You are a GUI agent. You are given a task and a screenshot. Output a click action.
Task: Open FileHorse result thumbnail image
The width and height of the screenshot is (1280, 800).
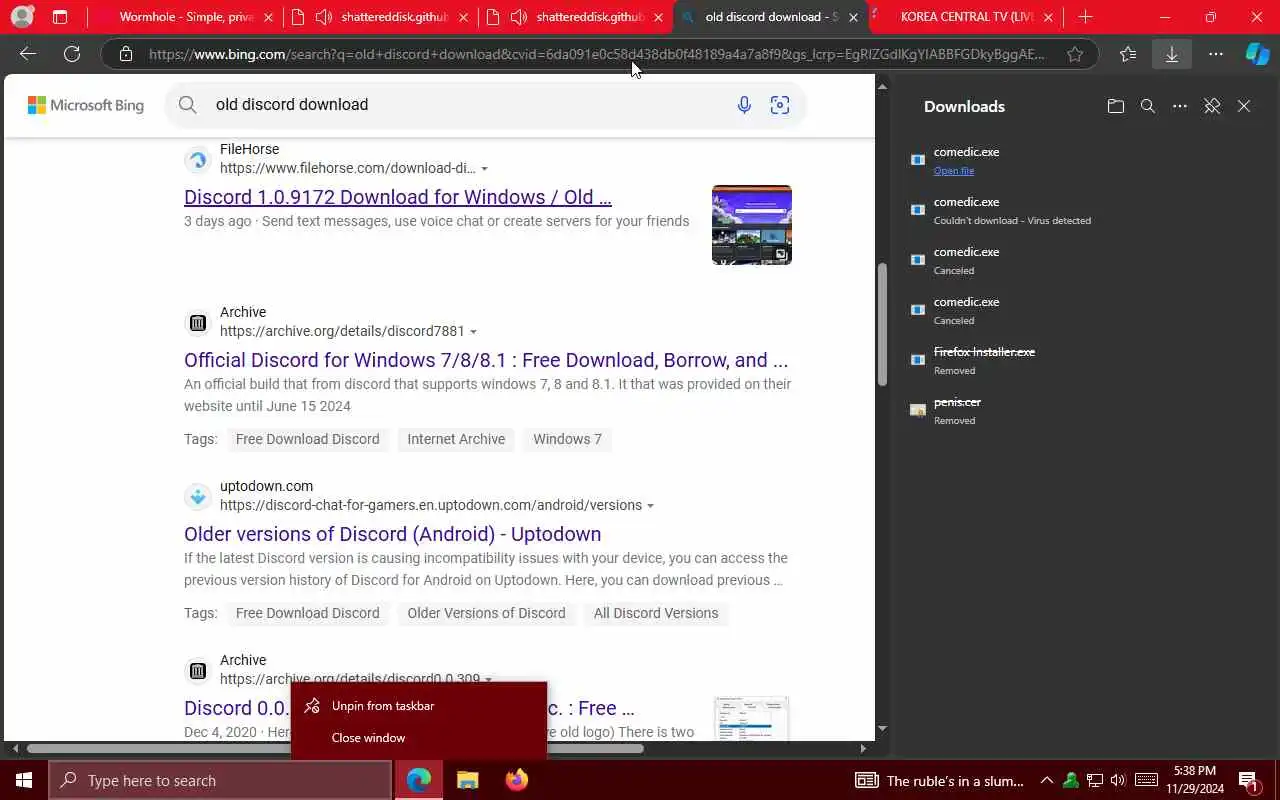[x=752, y=225]
